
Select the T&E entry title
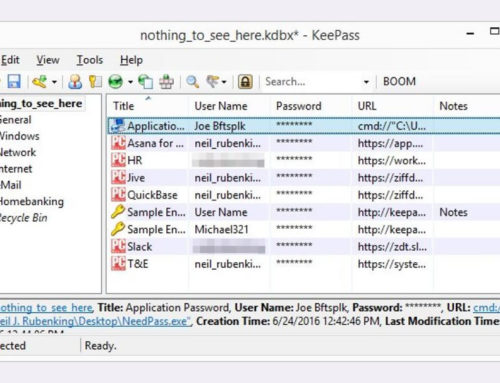[138, 264]
